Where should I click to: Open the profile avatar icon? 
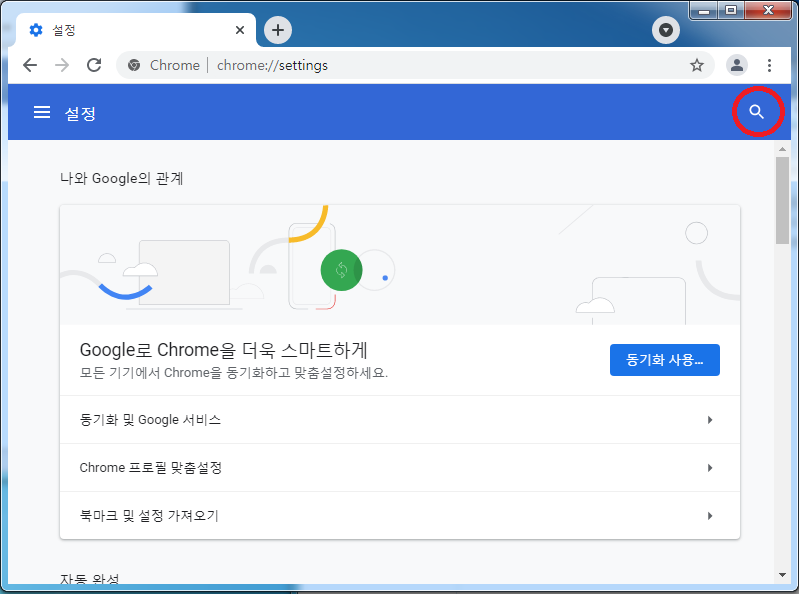(736, 65)
